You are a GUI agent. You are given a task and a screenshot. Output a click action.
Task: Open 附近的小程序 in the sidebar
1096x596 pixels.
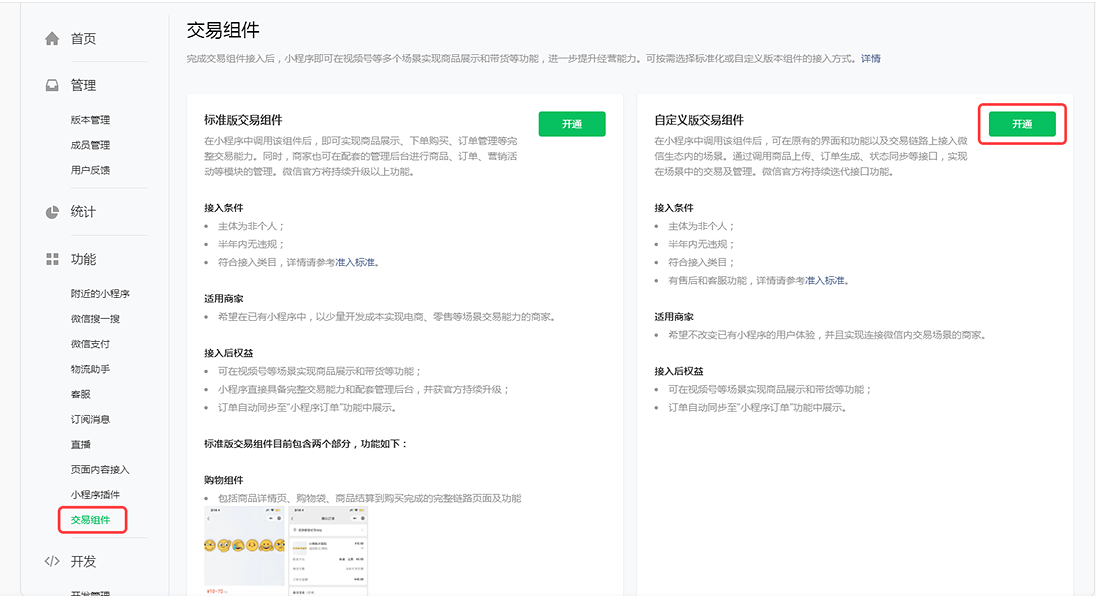pos(100,294)
